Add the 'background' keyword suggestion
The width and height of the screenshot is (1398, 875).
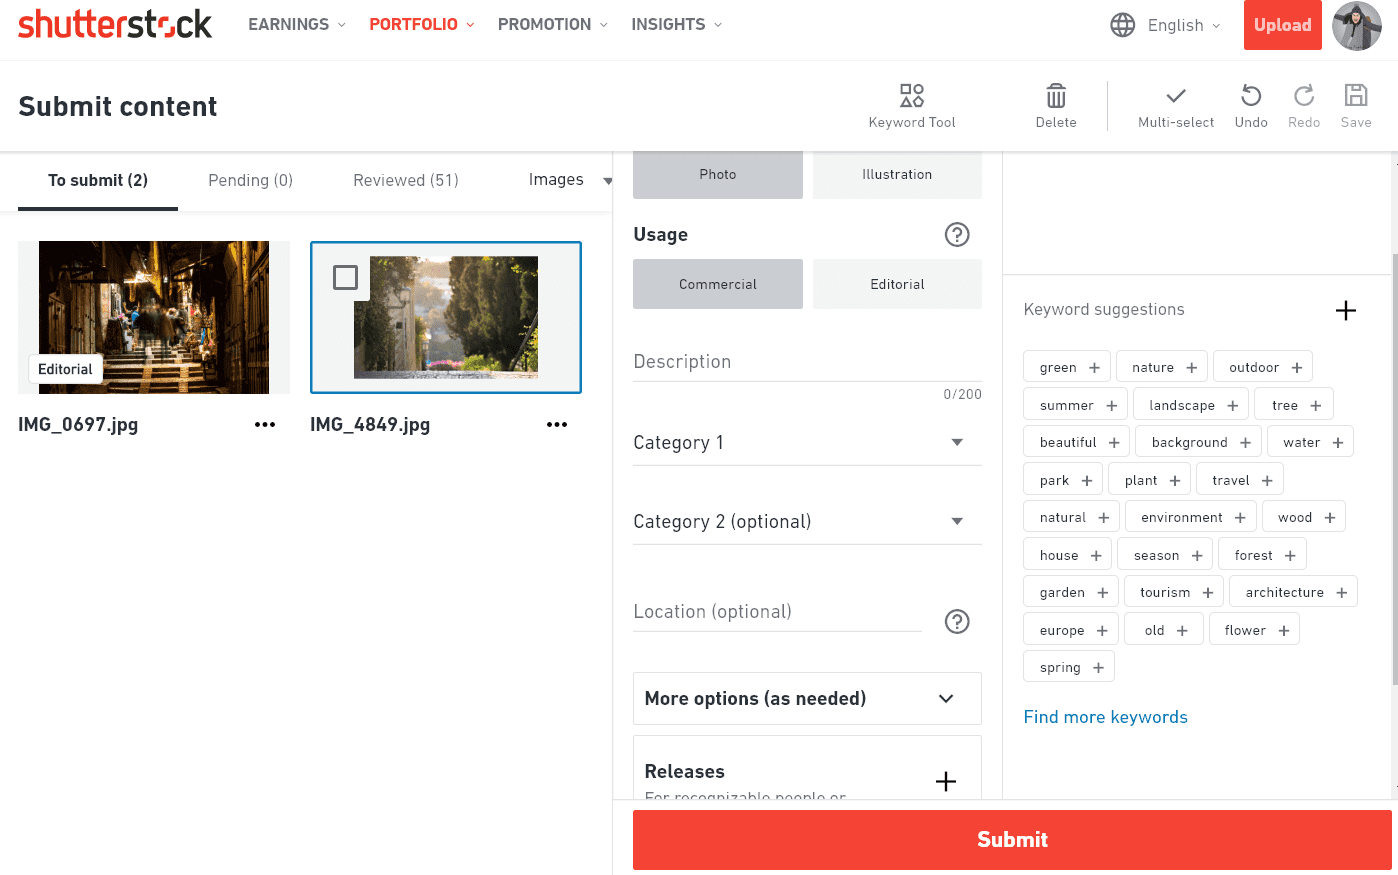tap(1199, 442)
